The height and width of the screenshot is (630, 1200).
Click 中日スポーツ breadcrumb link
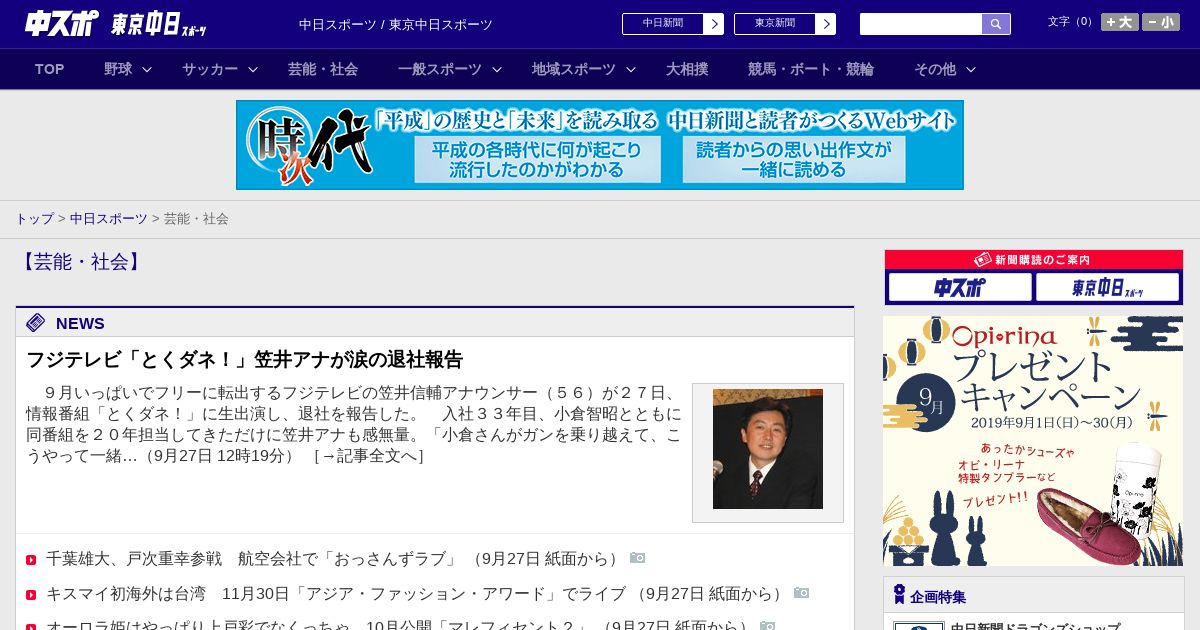(108, 218)
